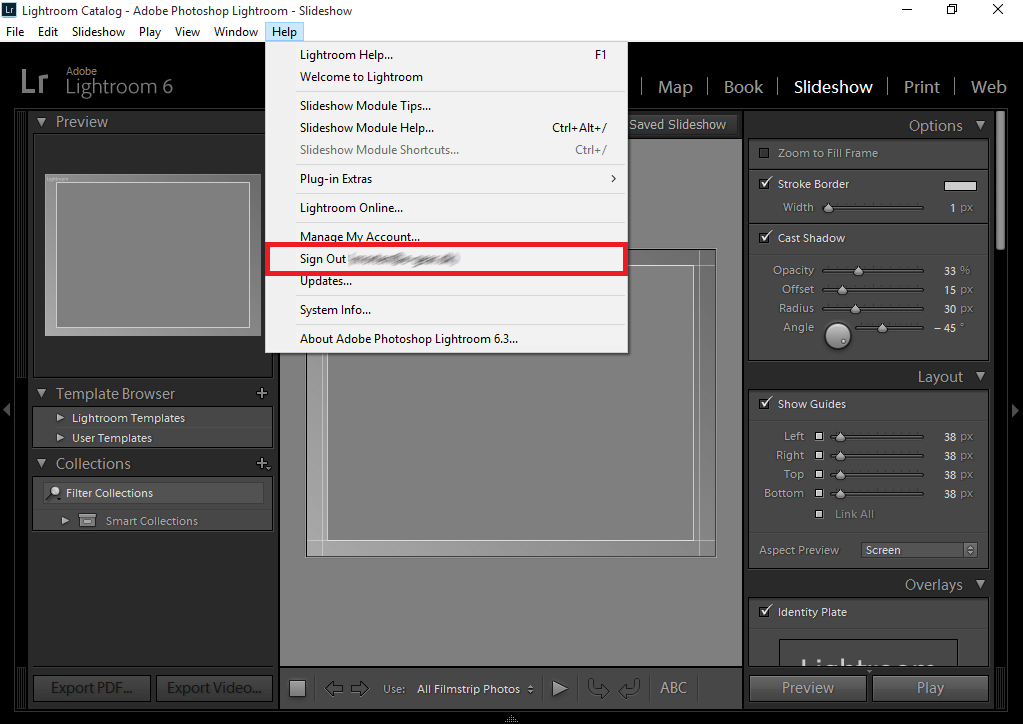Collapse the Overlays panel triangle
Image resolution: width=1023 pixels, height=724 pixels.
coord(981,584)
